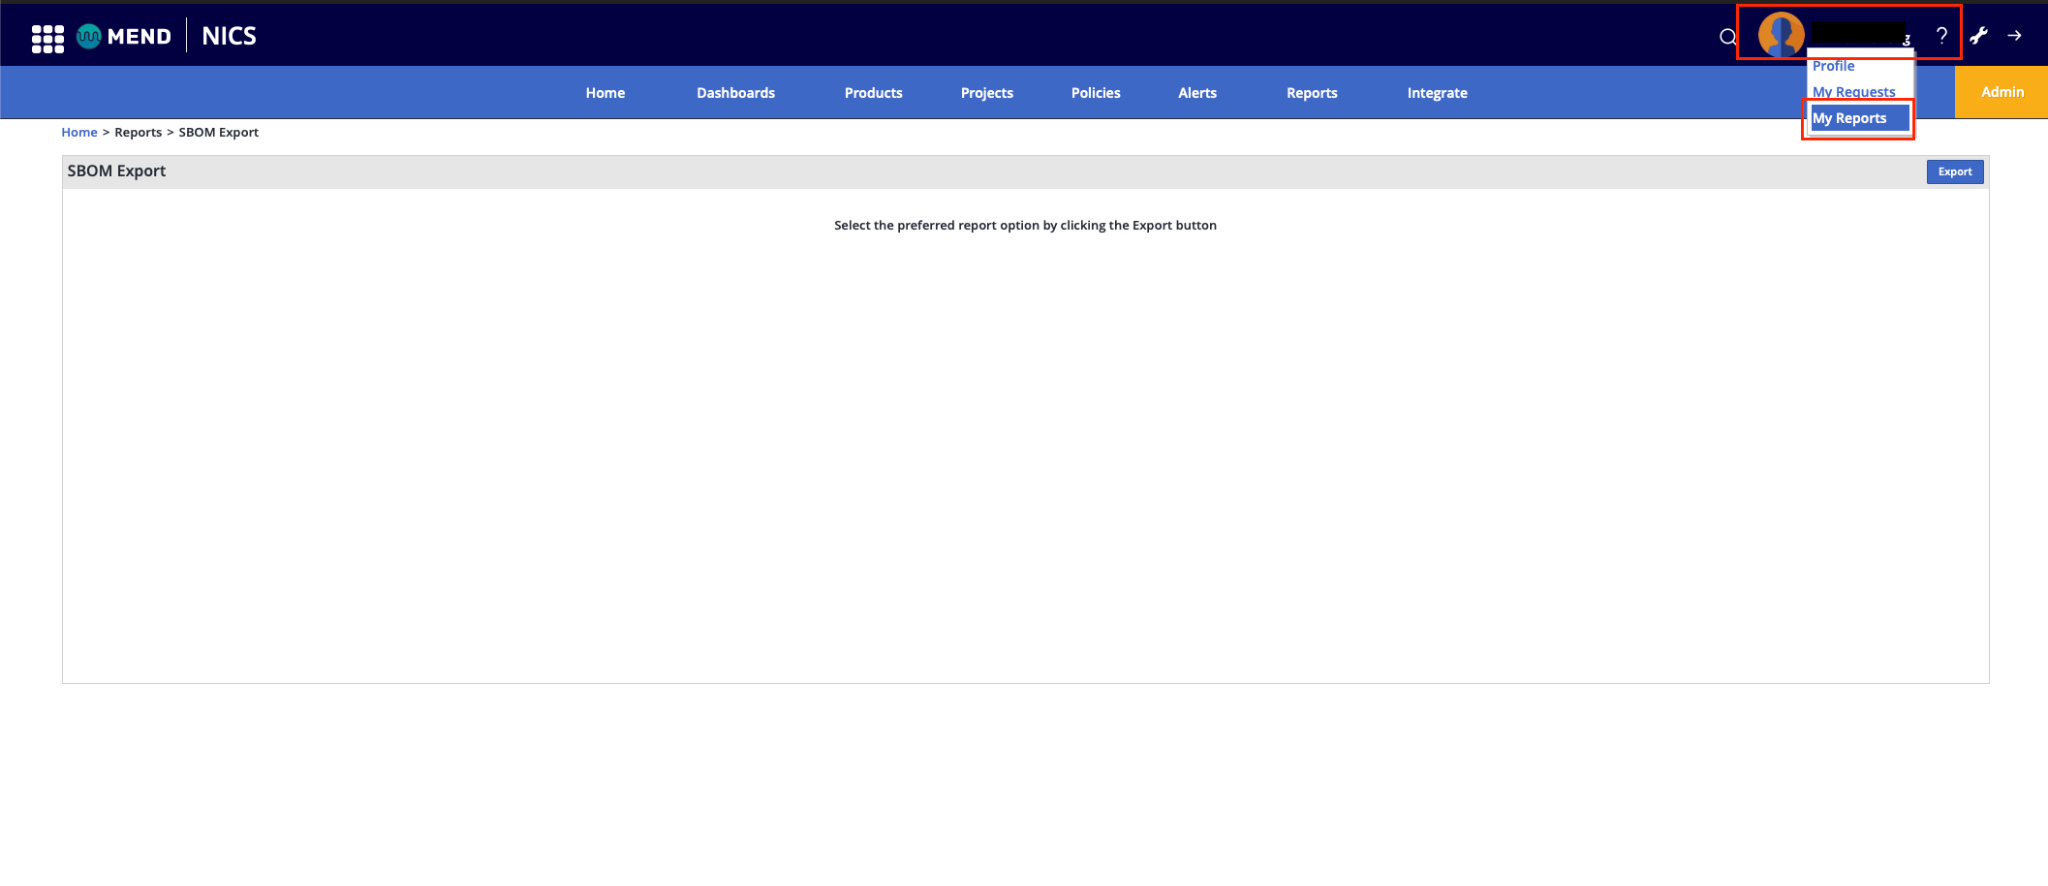Open the Policies menu

pyautogui.click(x=1096, y=93)
